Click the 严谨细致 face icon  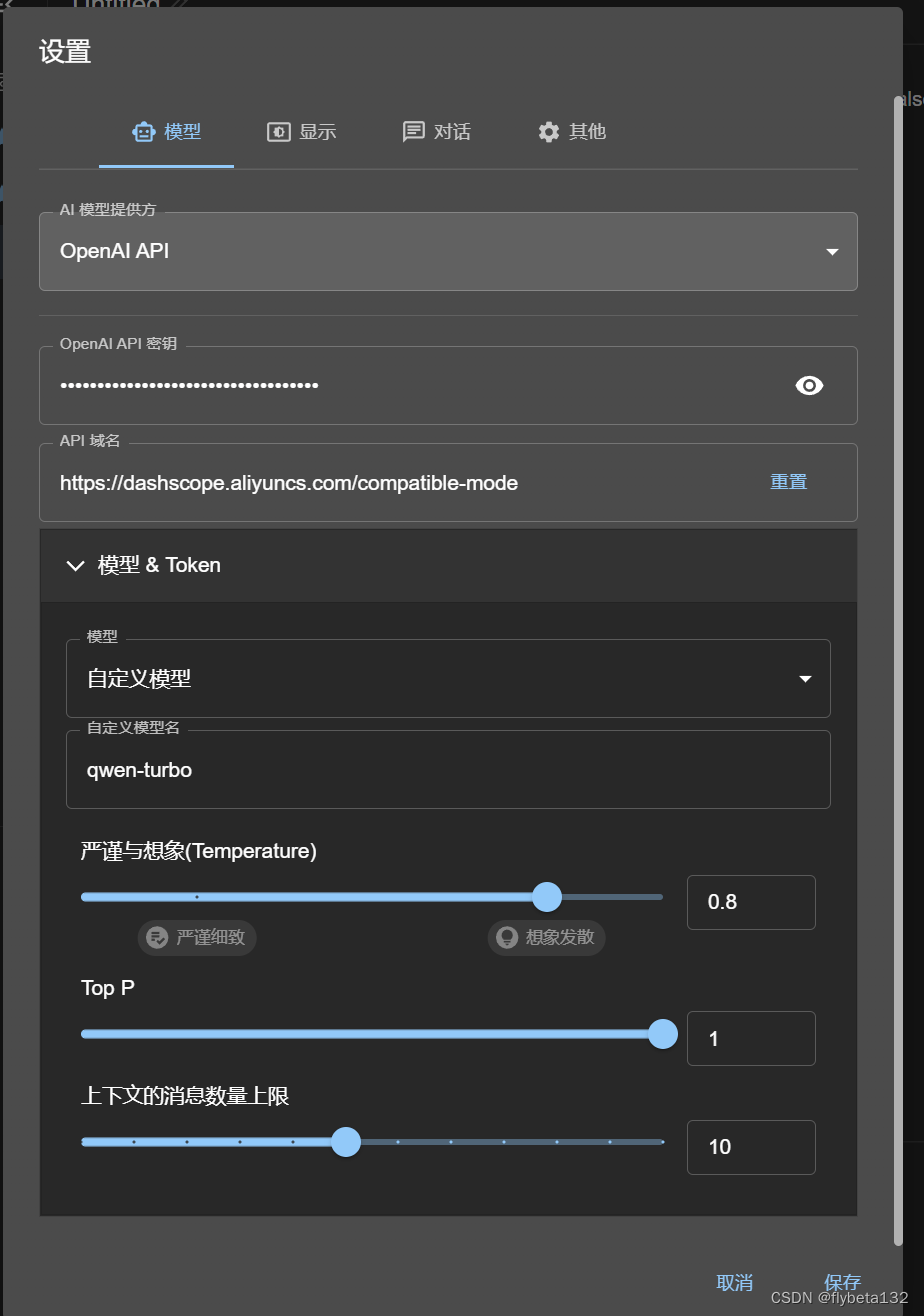point(156,937)
